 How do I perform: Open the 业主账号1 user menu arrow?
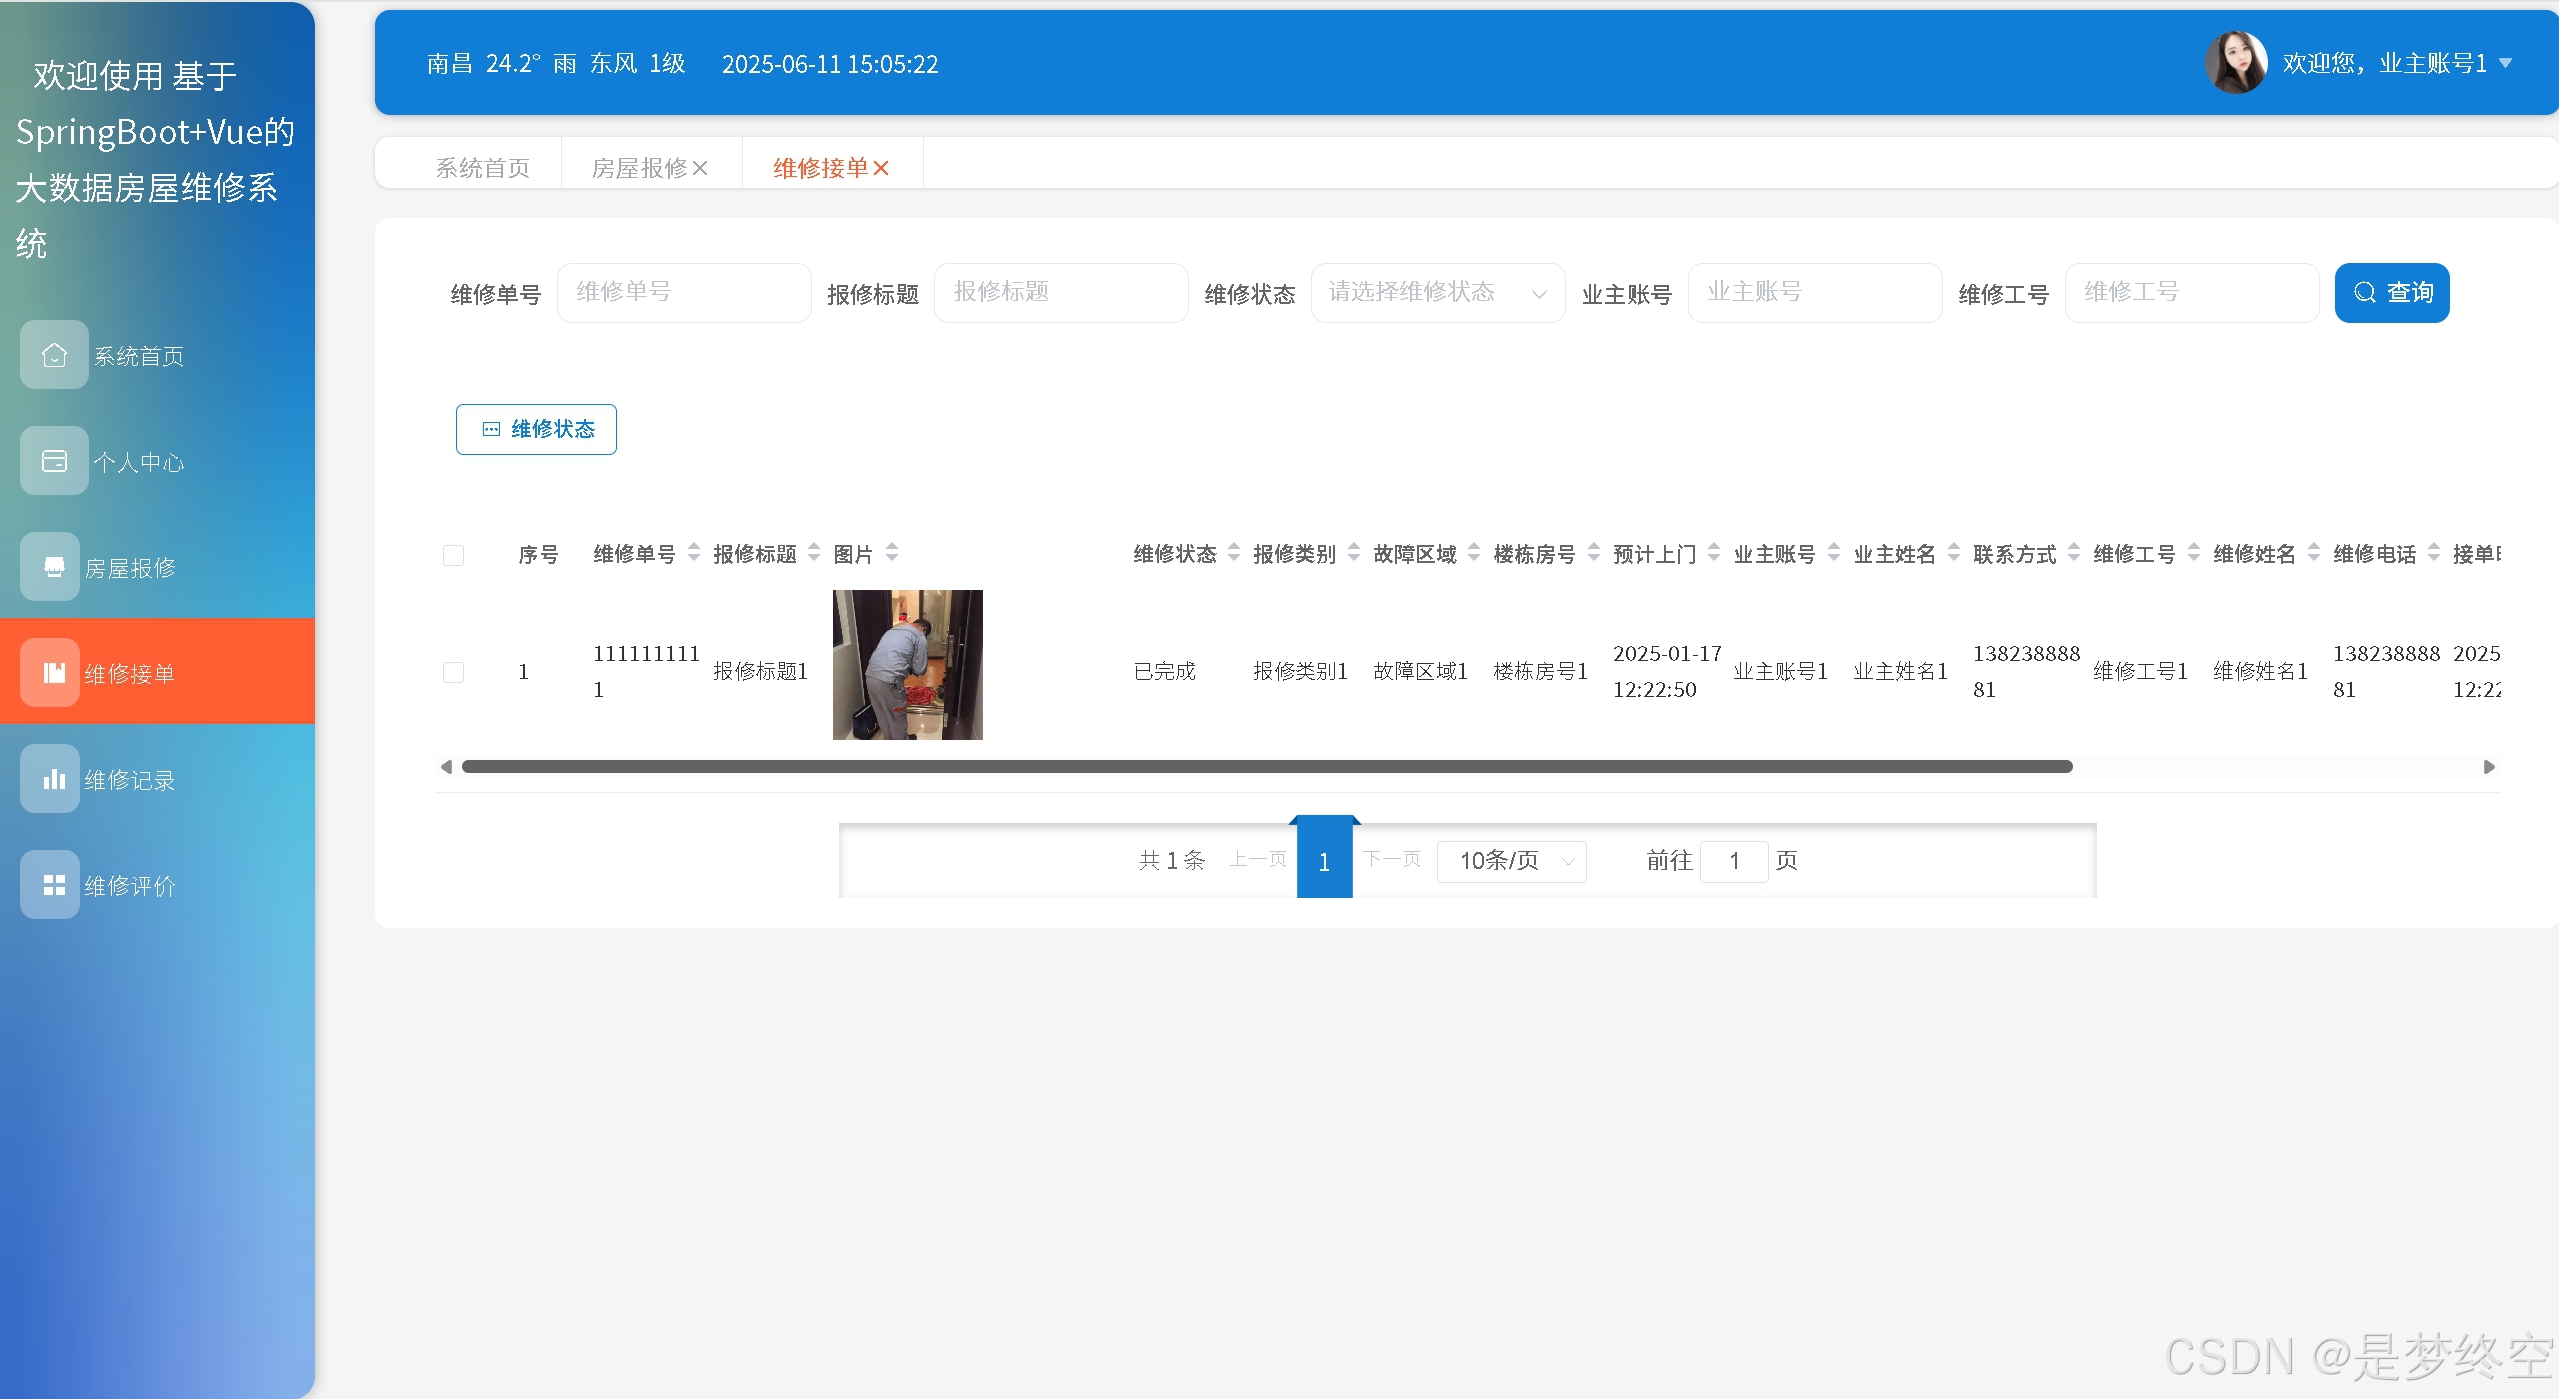(x=2506, y=63)
